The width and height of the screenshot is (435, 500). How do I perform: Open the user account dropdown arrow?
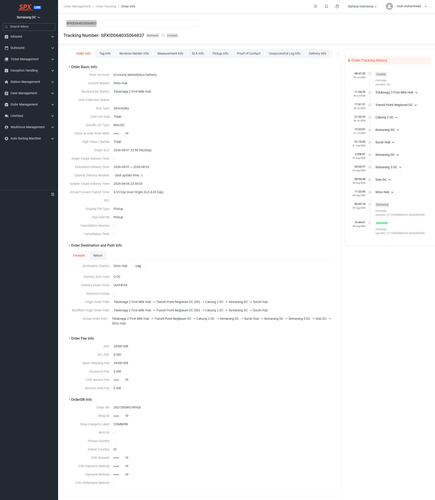[426, 6]
